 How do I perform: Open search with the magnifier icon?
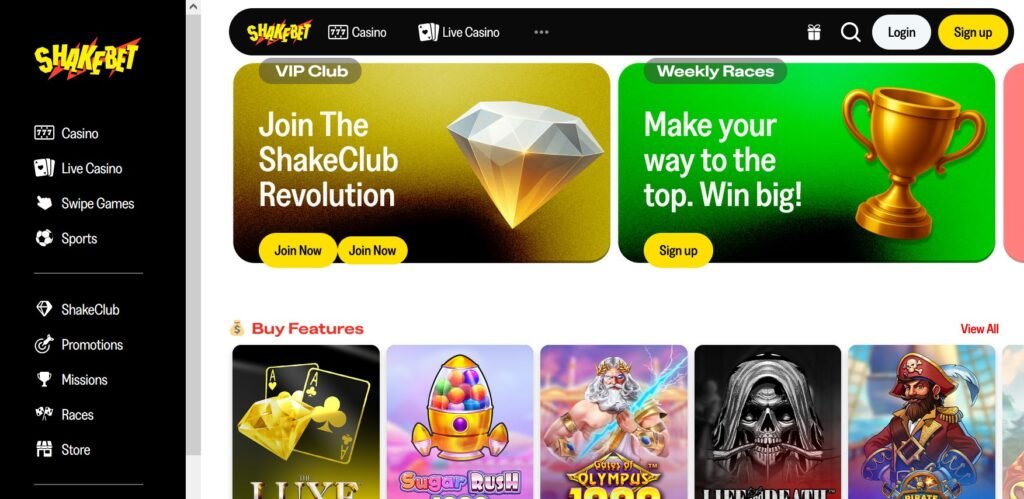(850, 32)
